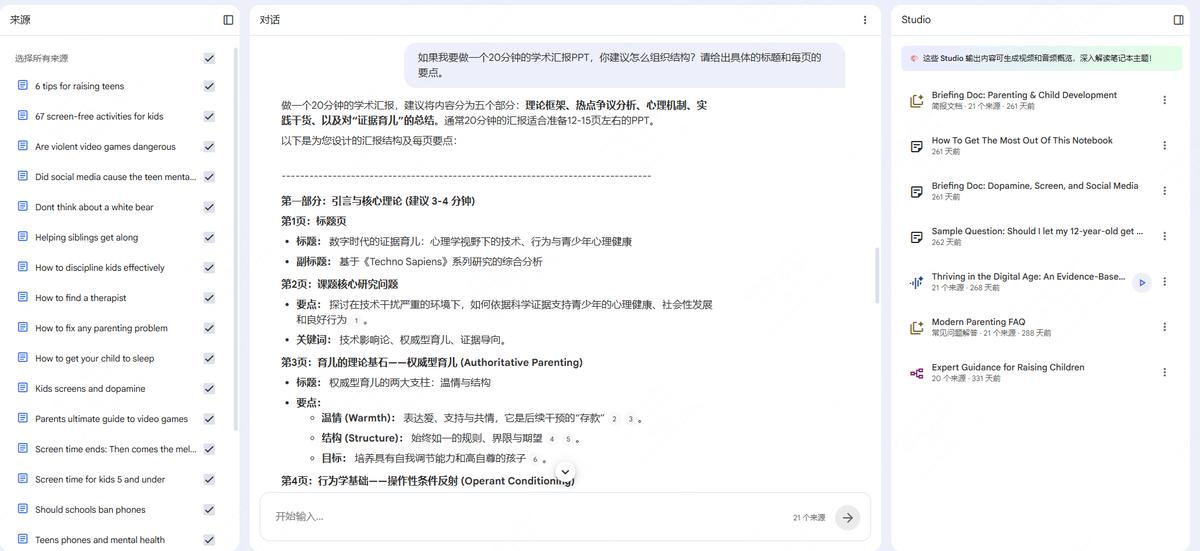Open citation 4 after the Structure bullet
The image size is (1200, 551).
552,439
